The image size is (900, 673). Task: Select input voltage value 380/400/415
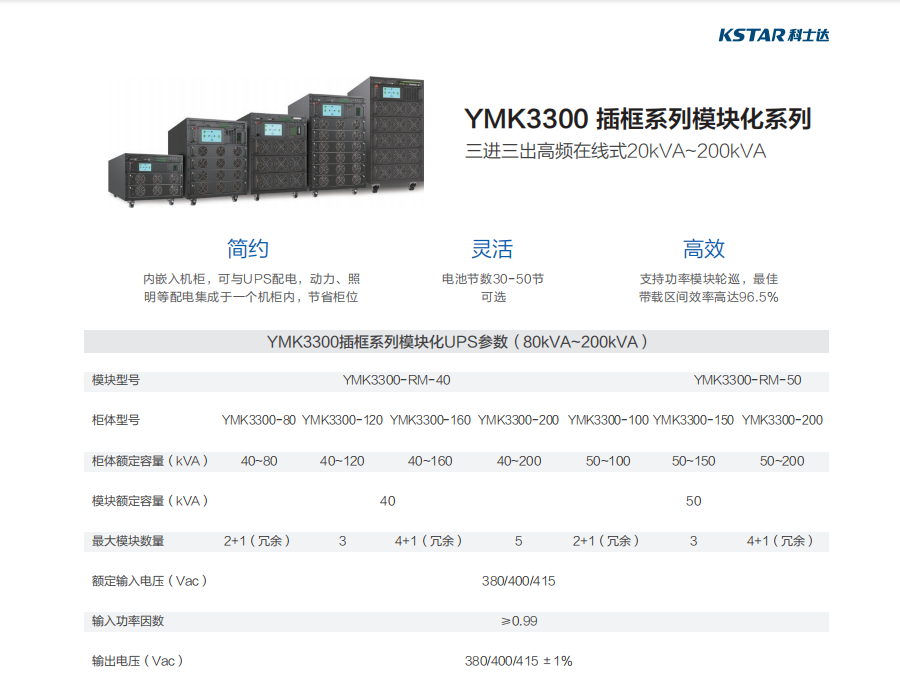click(x=518, y=581)
